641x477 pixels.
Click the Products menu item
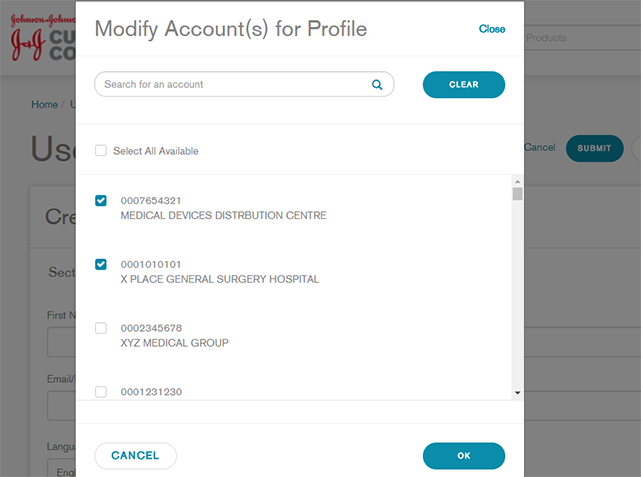point(546,38)
